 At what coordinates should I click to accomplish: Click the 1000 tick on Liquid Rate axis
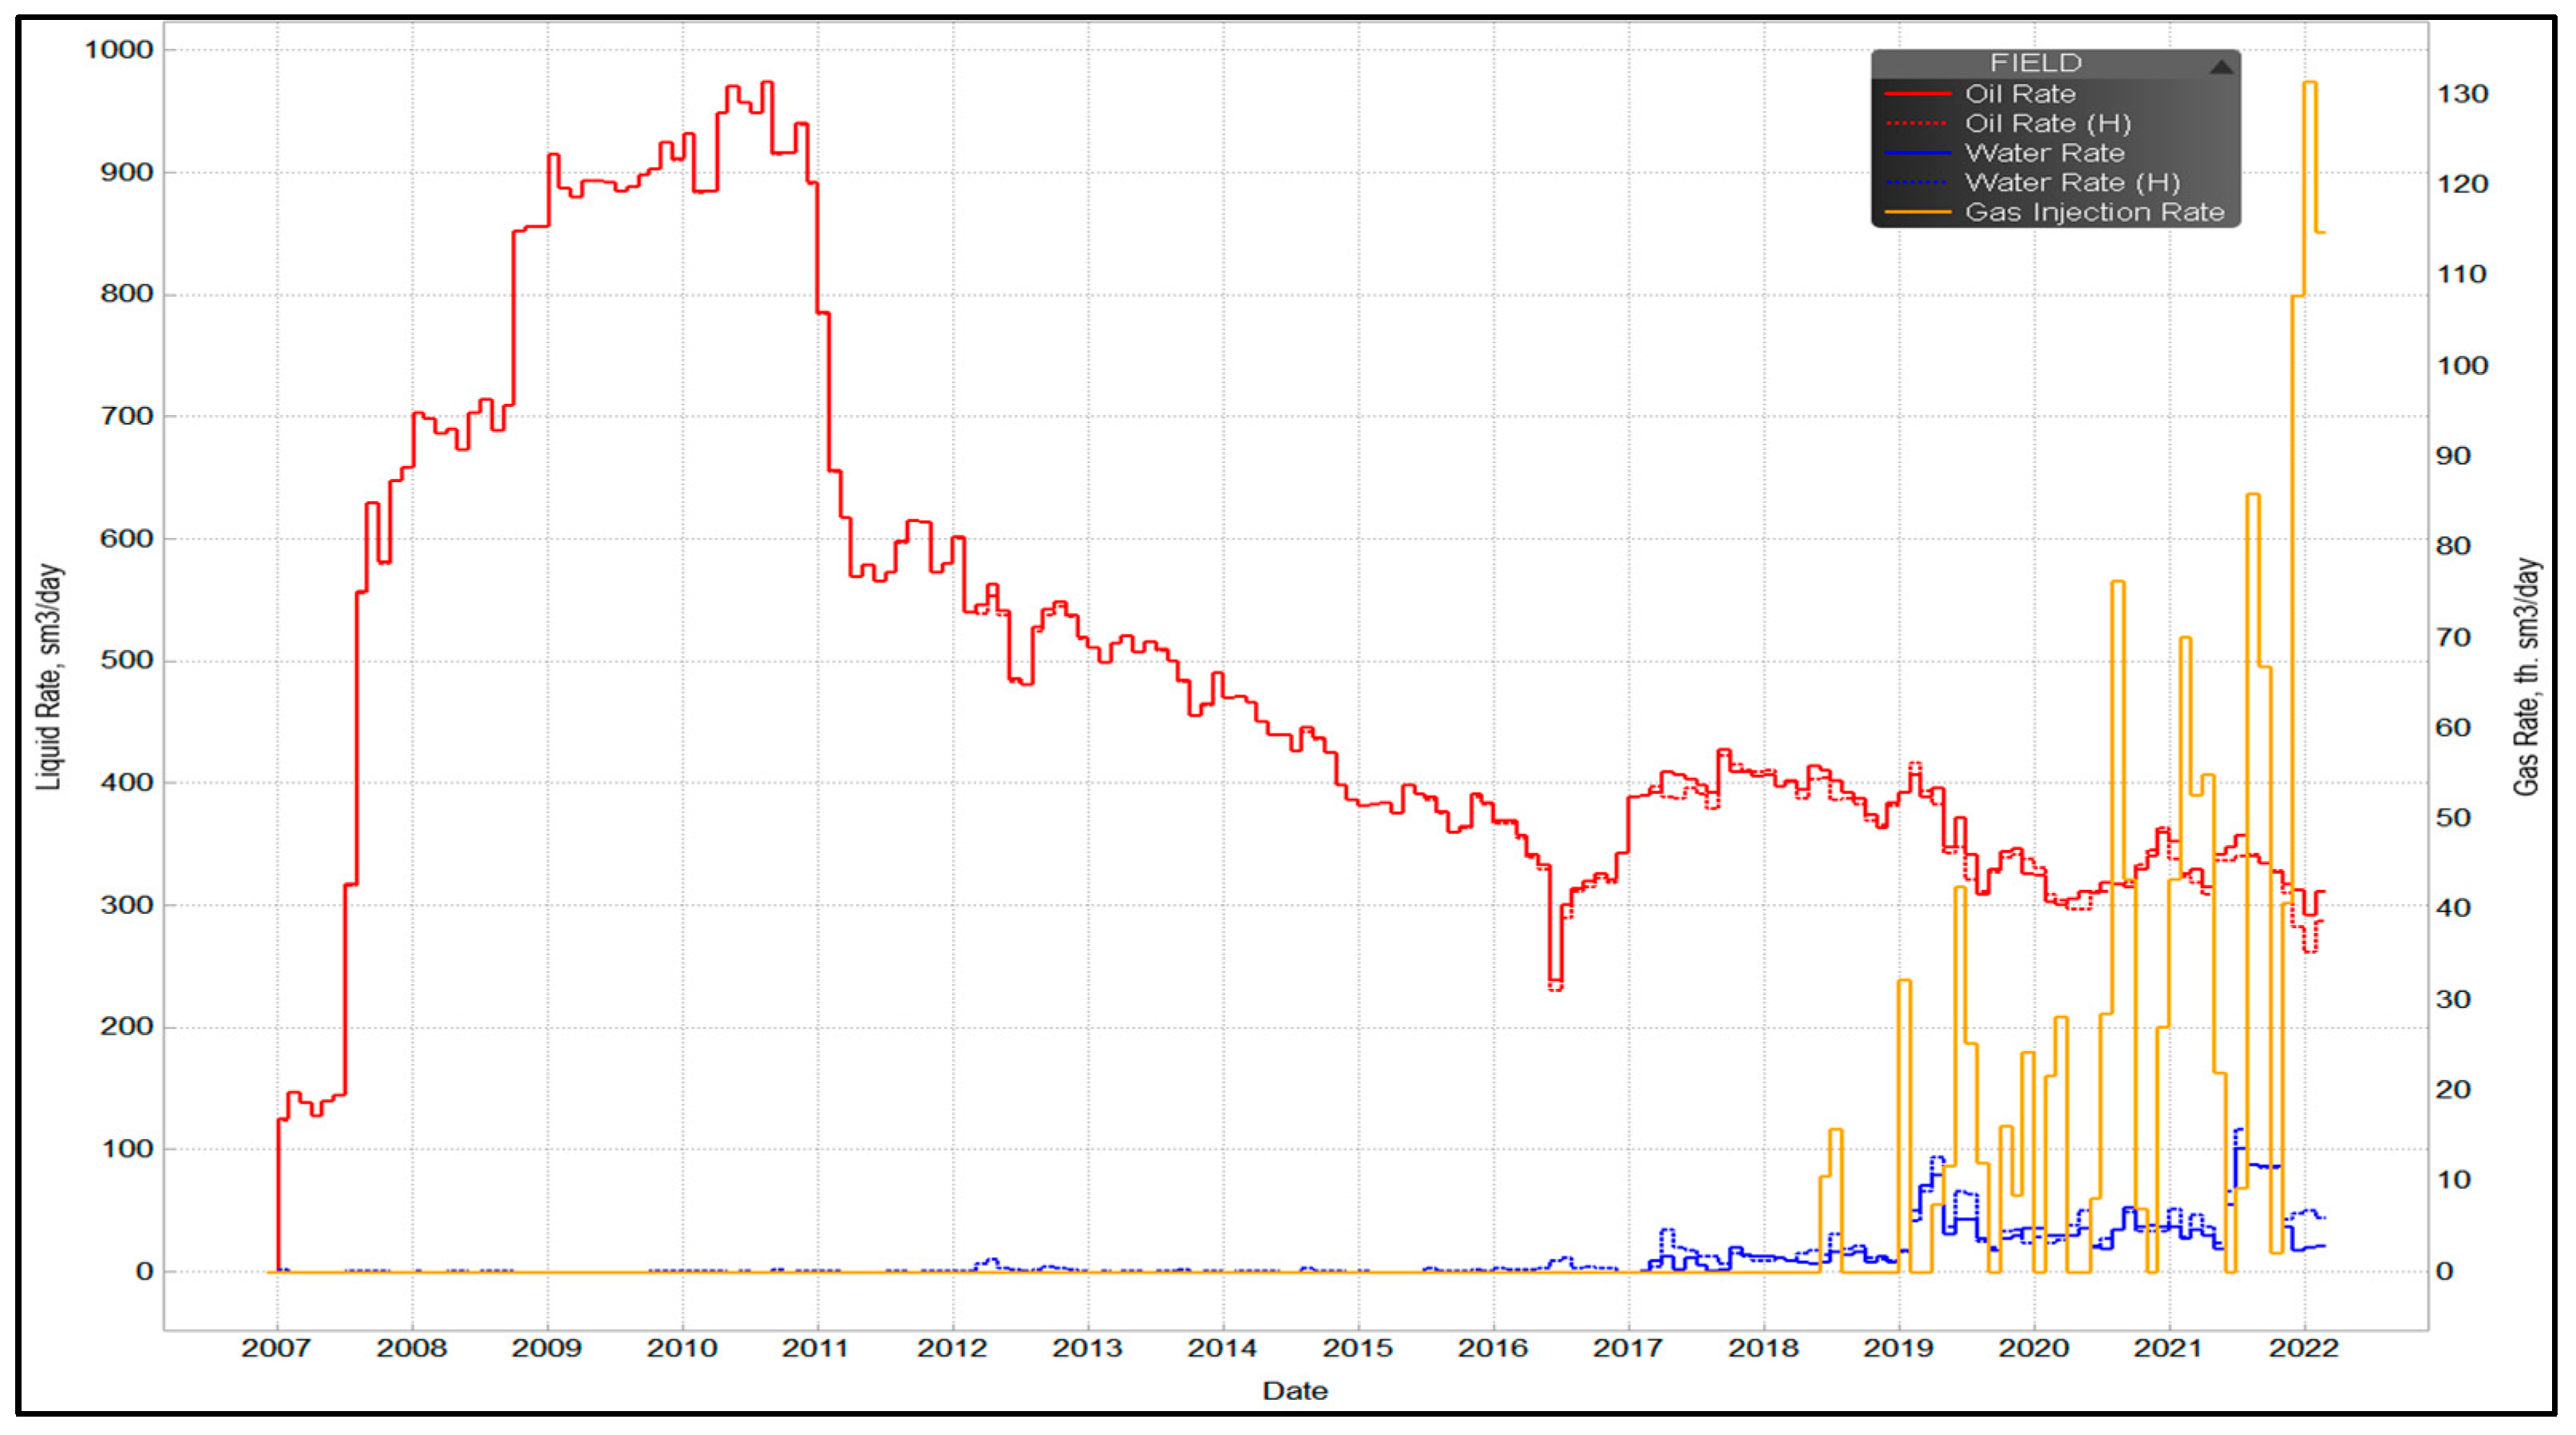click(x=119, y=49)
